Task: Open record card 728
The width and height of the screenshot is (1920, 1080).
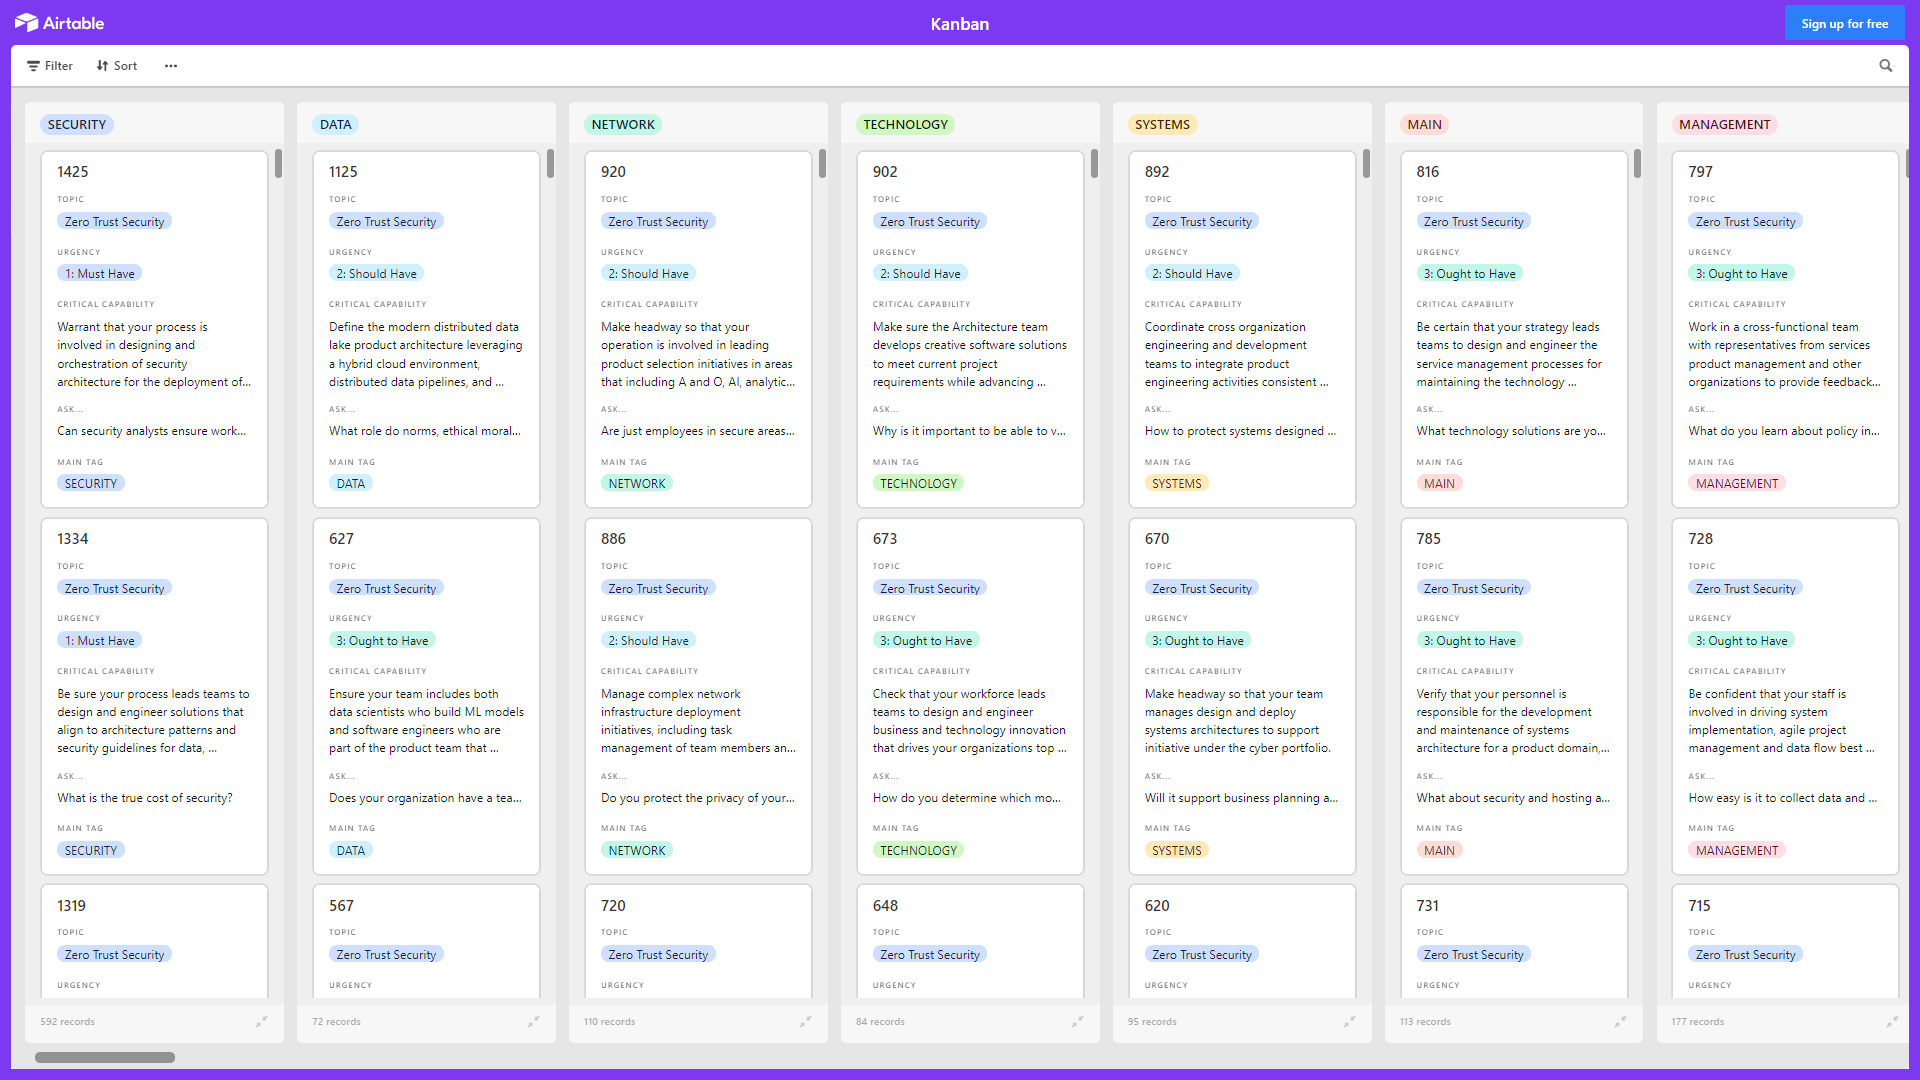Action: pyautogui.click(x=1786, y=696)
